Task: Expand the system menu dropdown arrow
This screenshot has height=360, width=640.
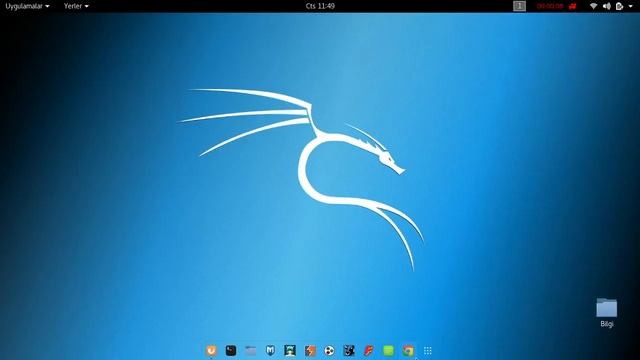Action: (631, 6)
